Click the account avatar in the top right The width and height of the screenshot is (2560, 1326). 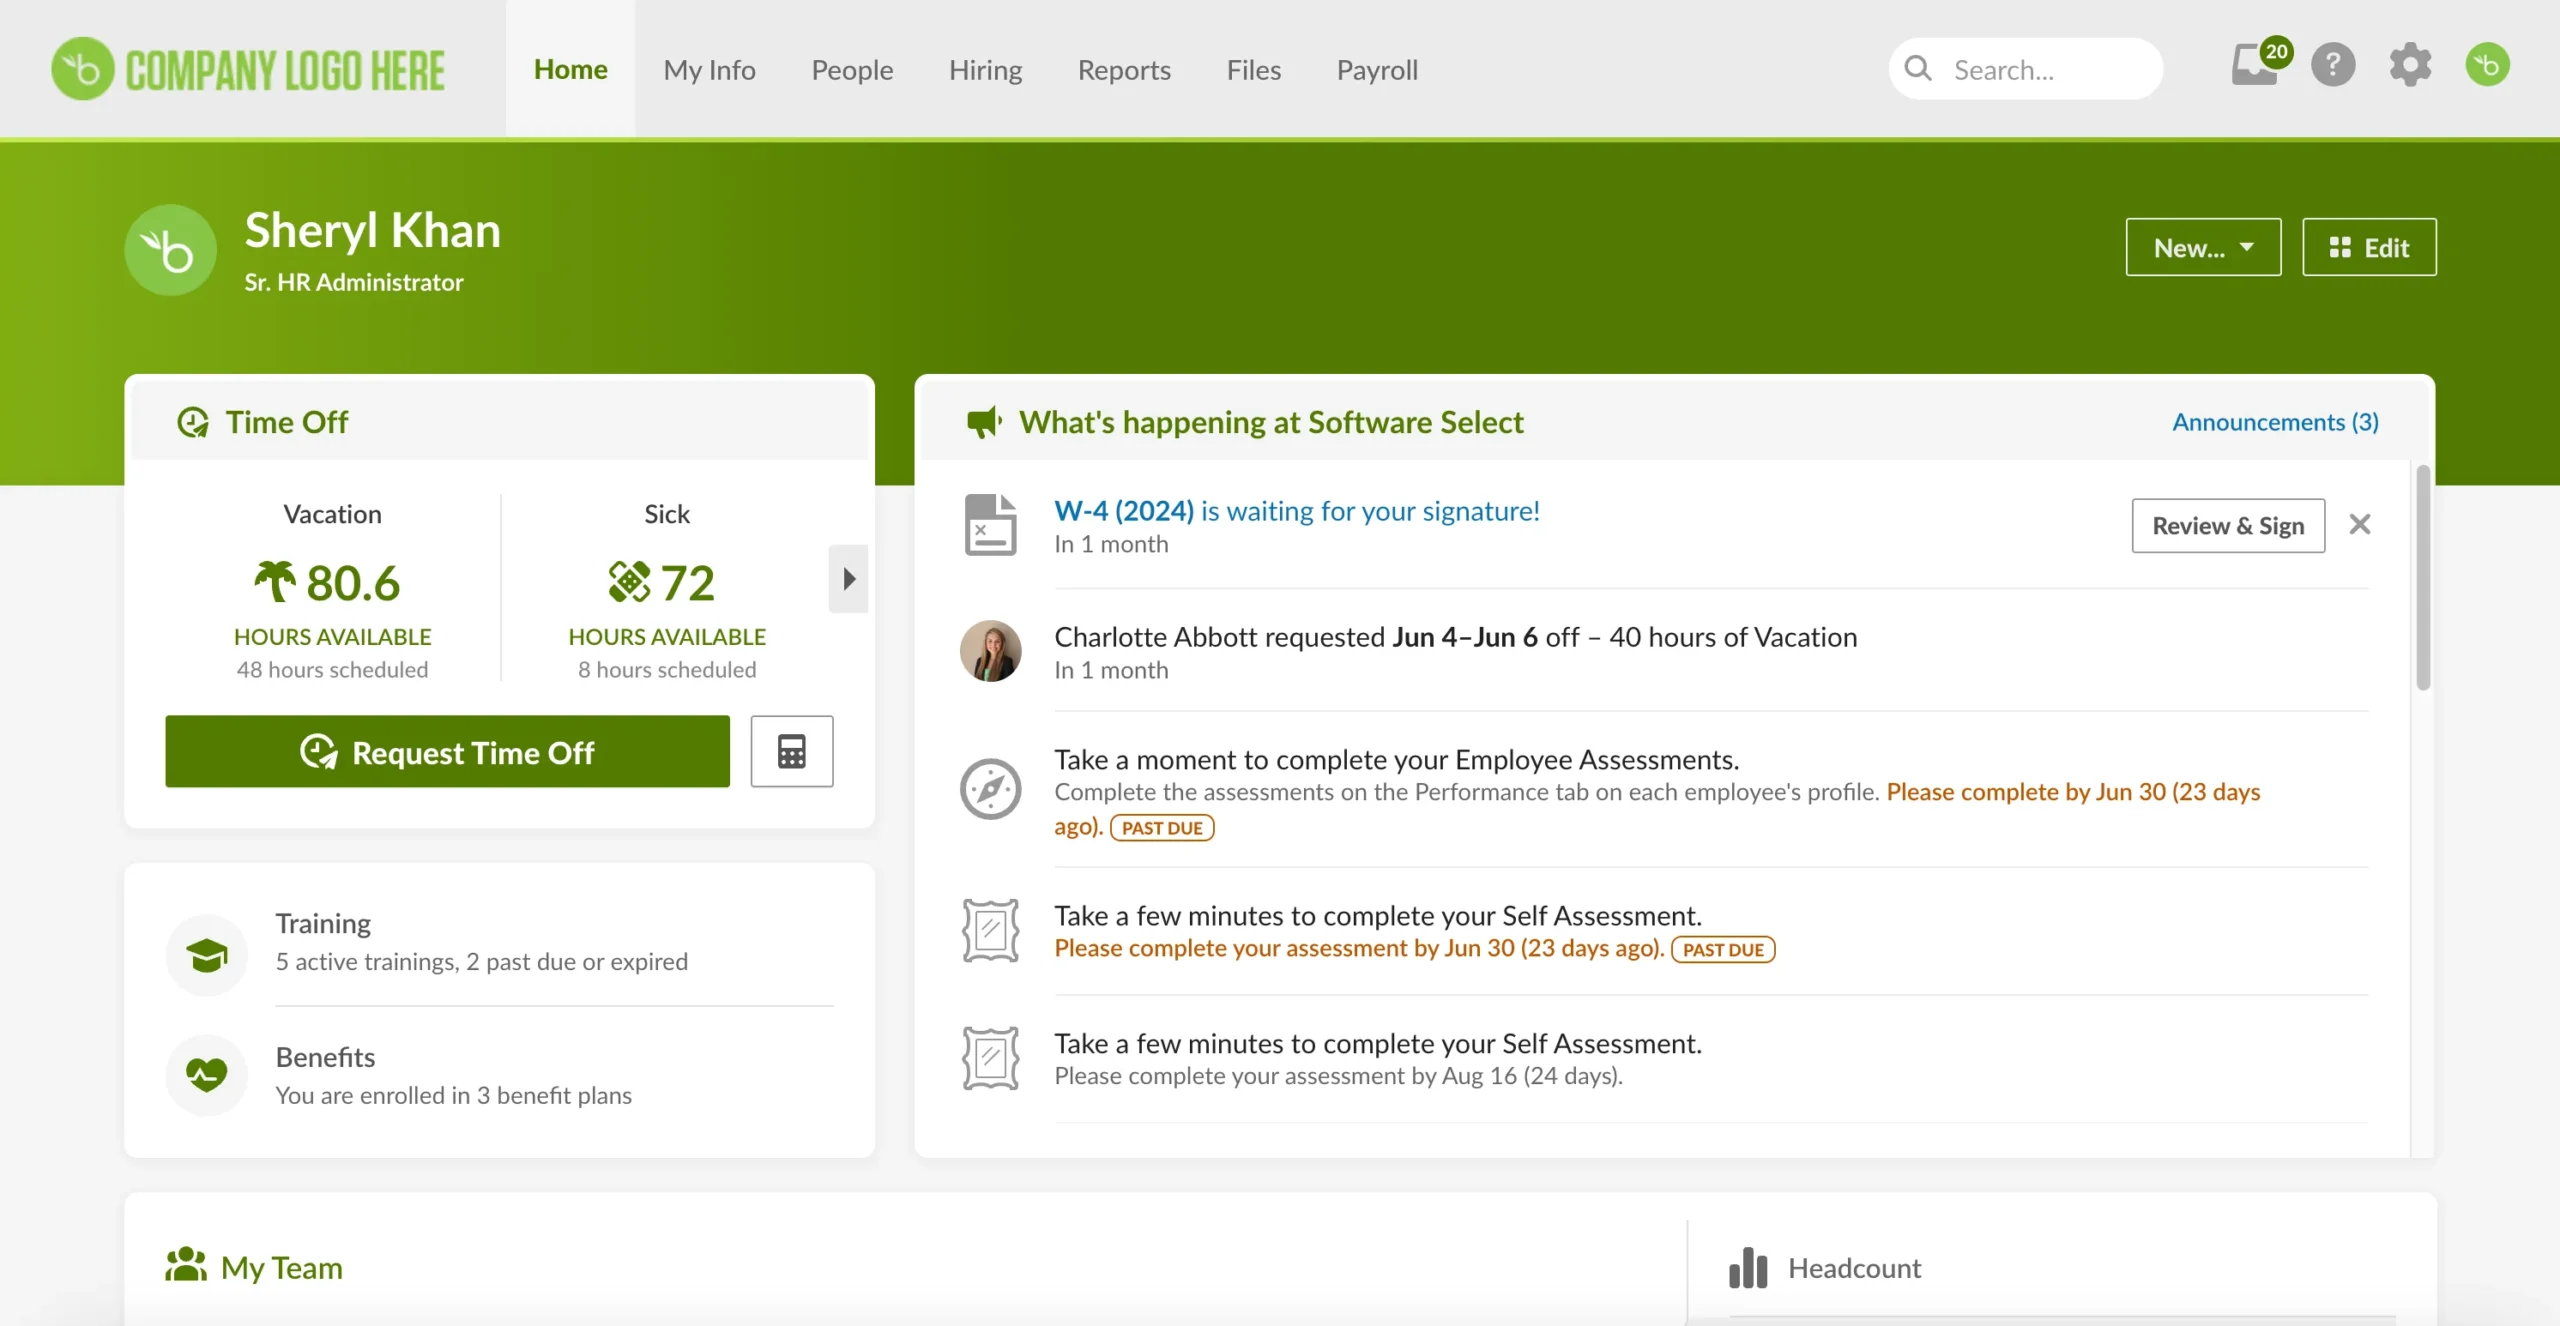coord(2489,64)
